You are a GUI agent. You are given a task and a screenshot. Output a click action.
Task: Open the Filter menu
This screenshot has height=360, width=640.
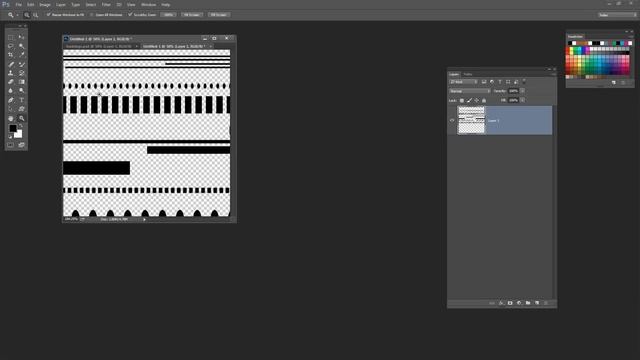pos(106,4)
